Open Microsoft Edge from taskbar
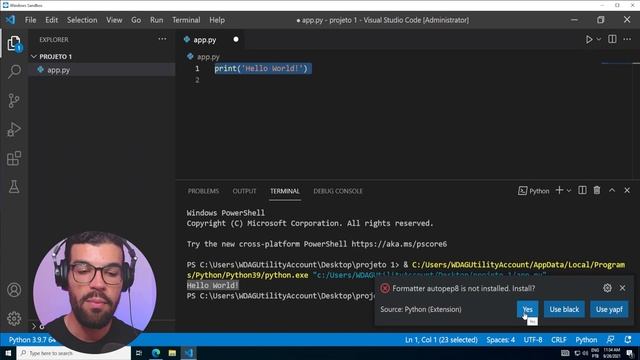Image resolution: width=640 pixels, height=360 pixels. coord(156,353)
